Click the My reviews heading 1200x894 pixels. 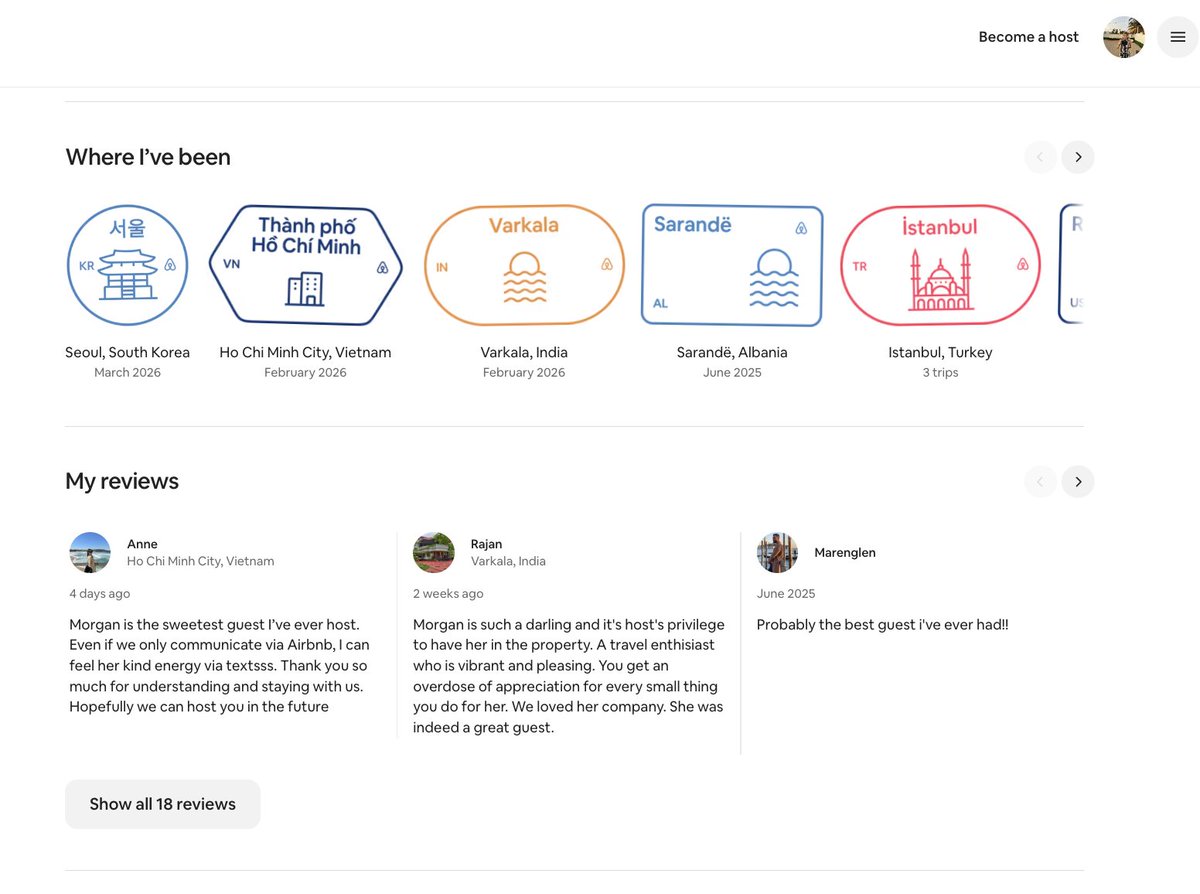pyautogui.click(x=122, y=481)
